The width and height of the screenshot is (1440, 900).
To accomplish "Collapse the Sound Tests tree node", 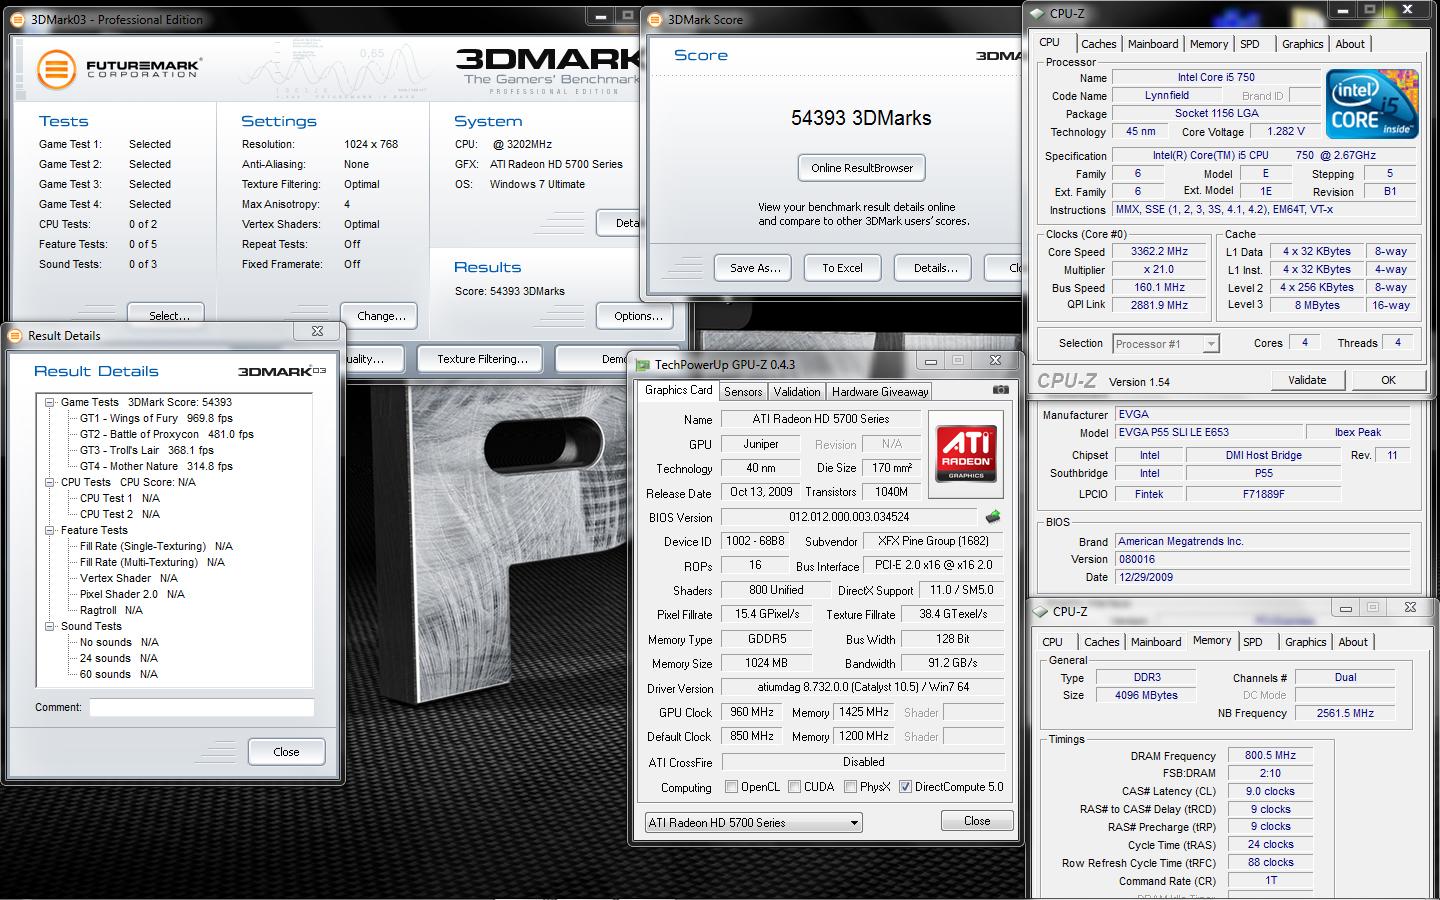I will click(x=50, y=626).
